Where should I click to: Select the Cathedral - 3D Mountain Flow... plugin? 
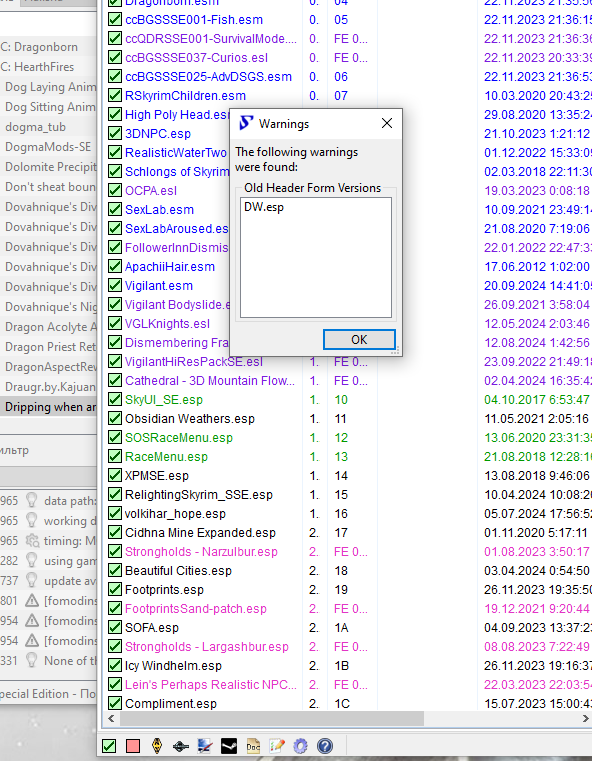pyautogui.click(x=210, y=380)
